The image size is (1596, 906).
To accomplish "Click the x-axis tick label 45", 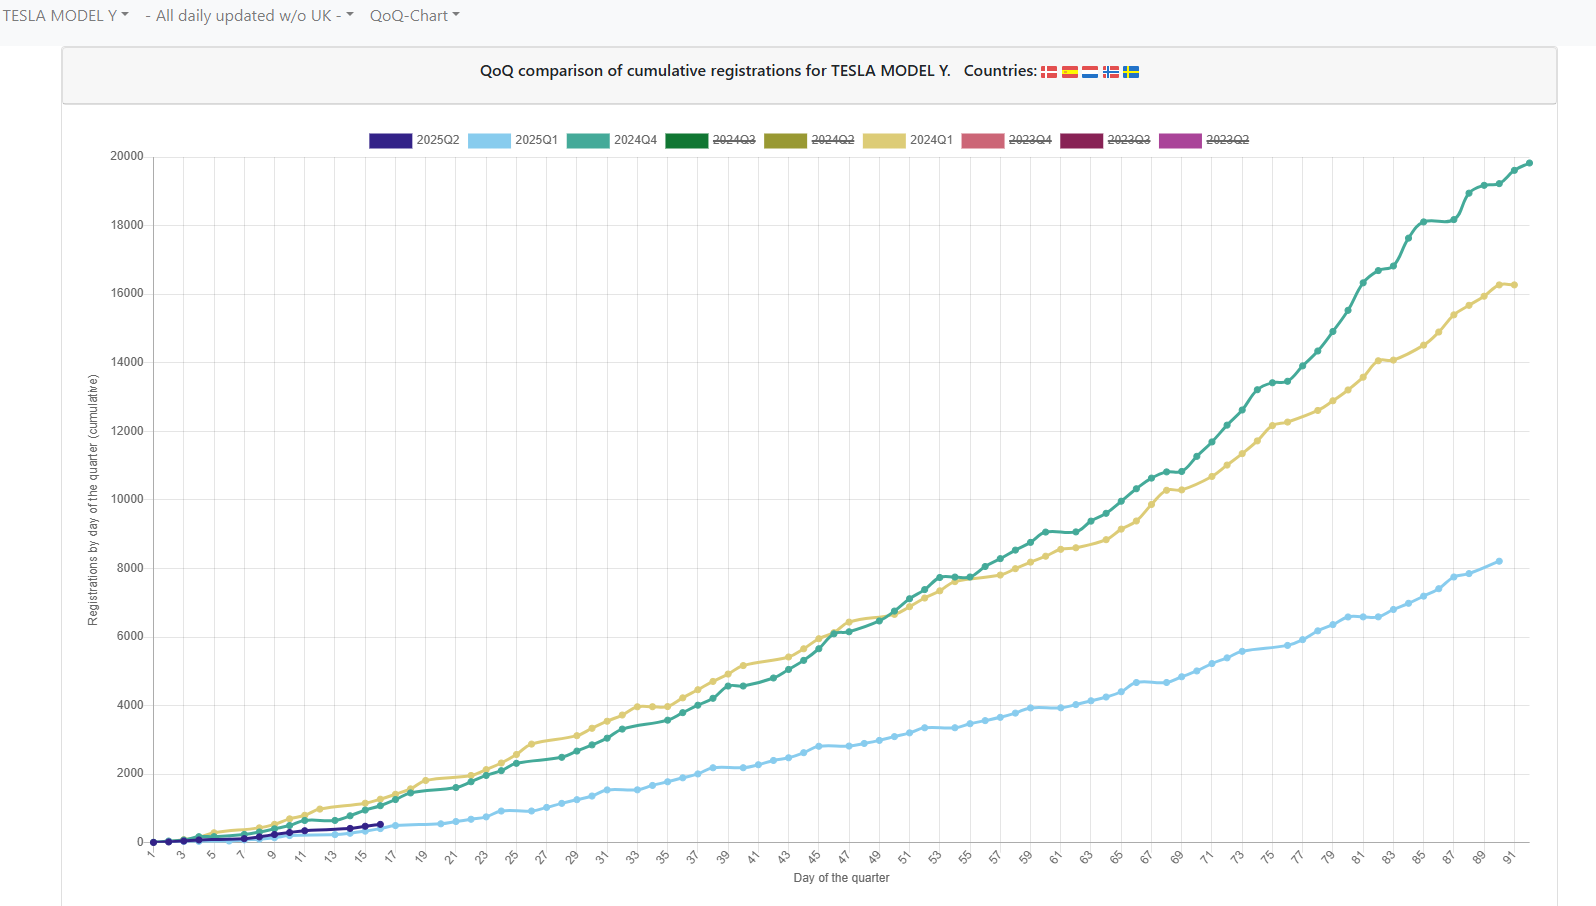I will click(x=814, y=857).
